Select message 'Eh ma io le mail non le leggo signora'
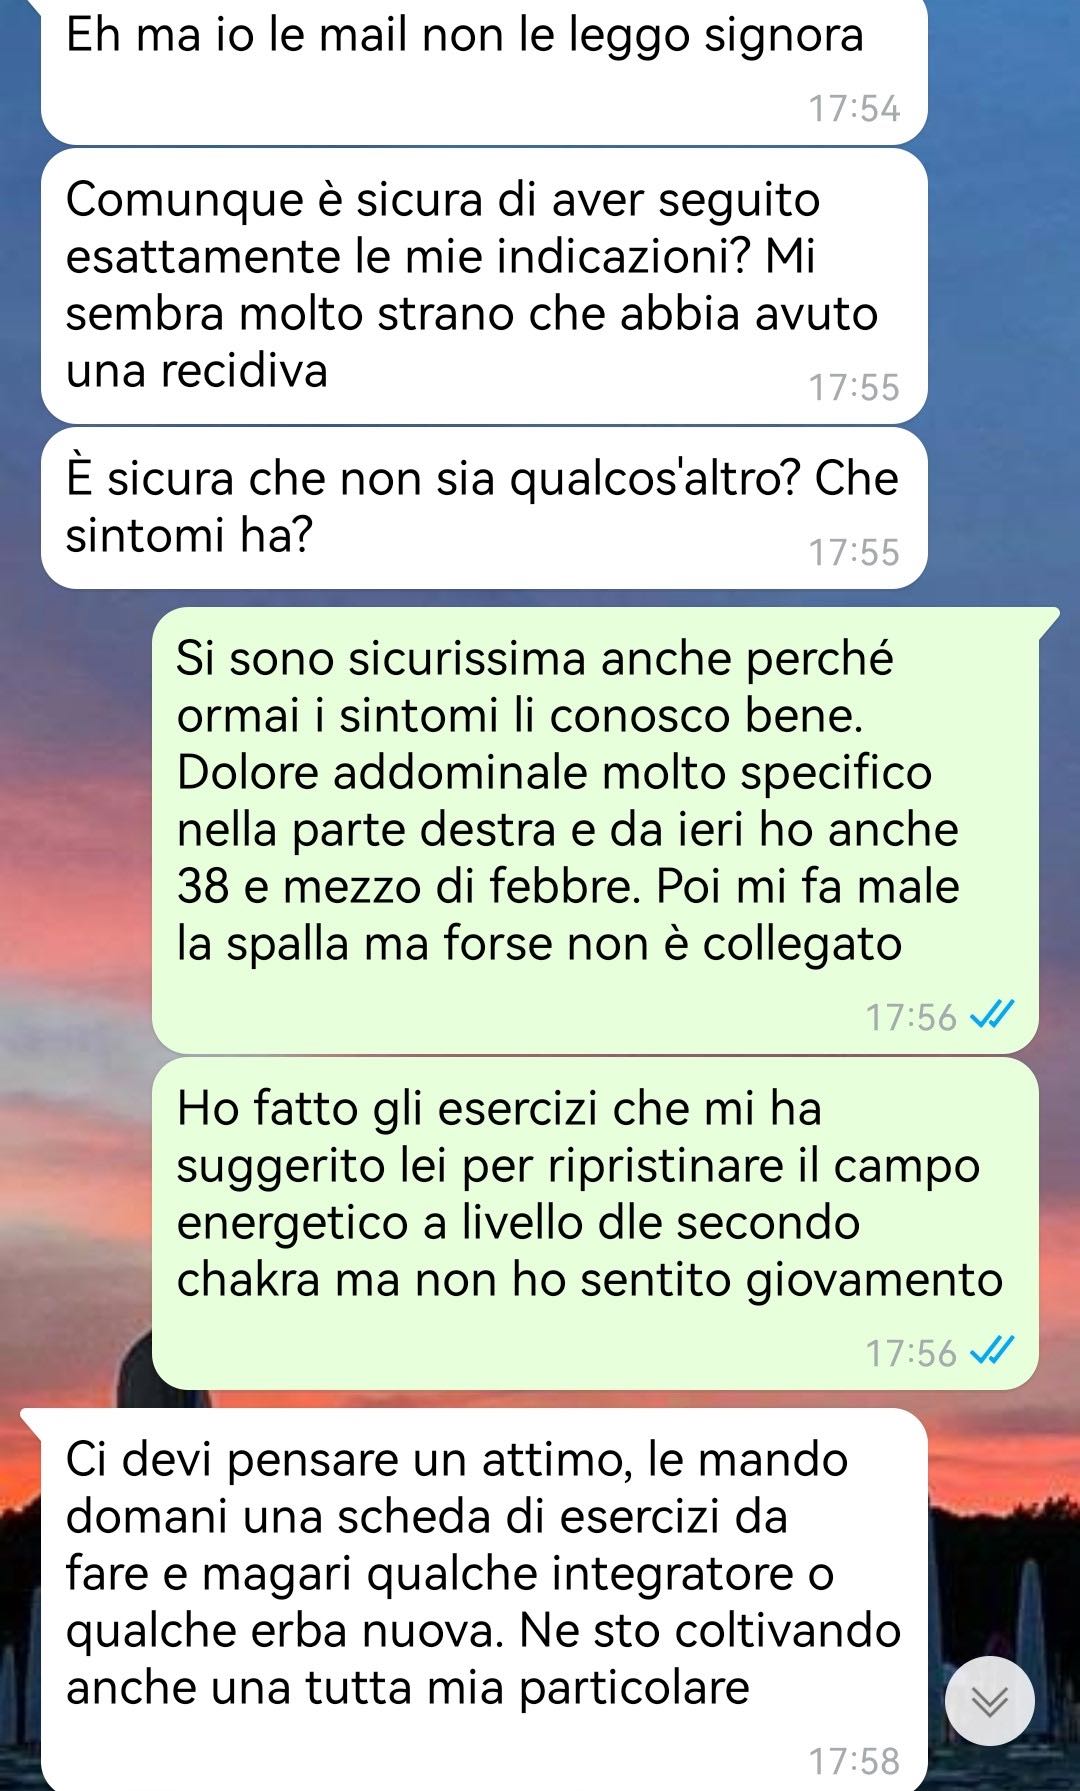The height and width of the screenshot is (1791, 1080). pyautogui.click(x=484, y=69)
